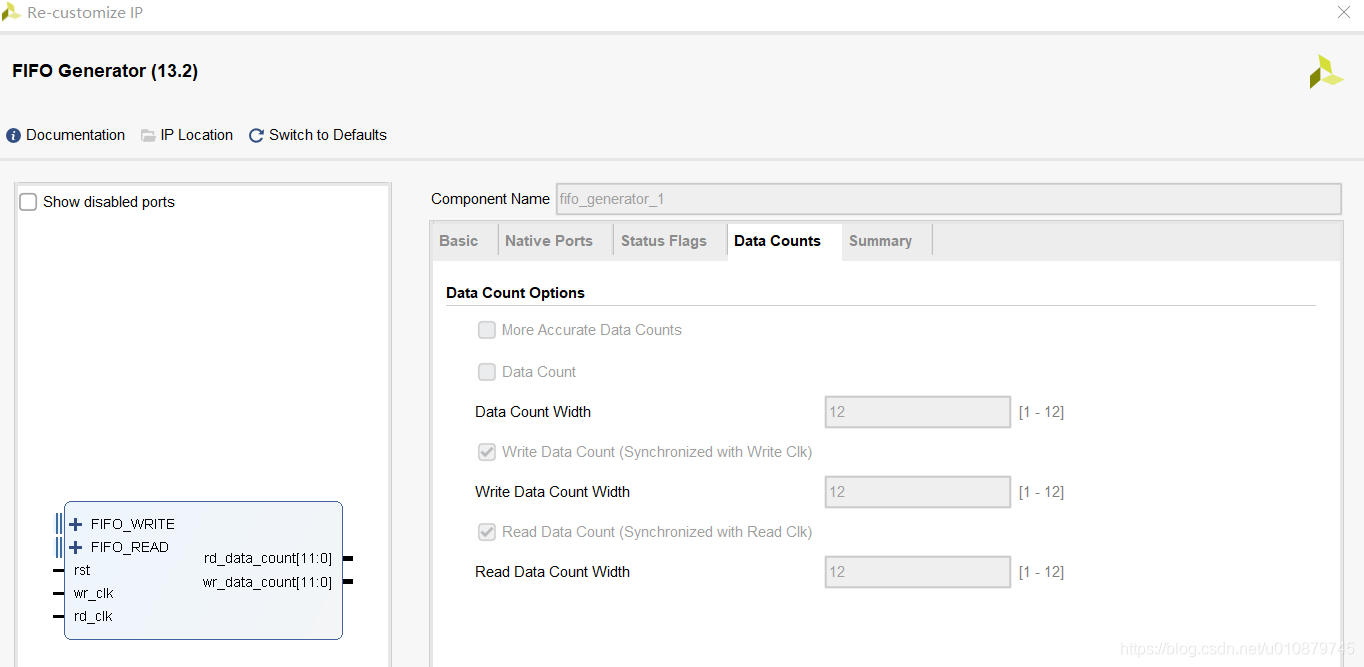The height and width of the screenshot is (667, 1364).
Task: Toggle the Show disabled ports checkbox
Action: 28,202
